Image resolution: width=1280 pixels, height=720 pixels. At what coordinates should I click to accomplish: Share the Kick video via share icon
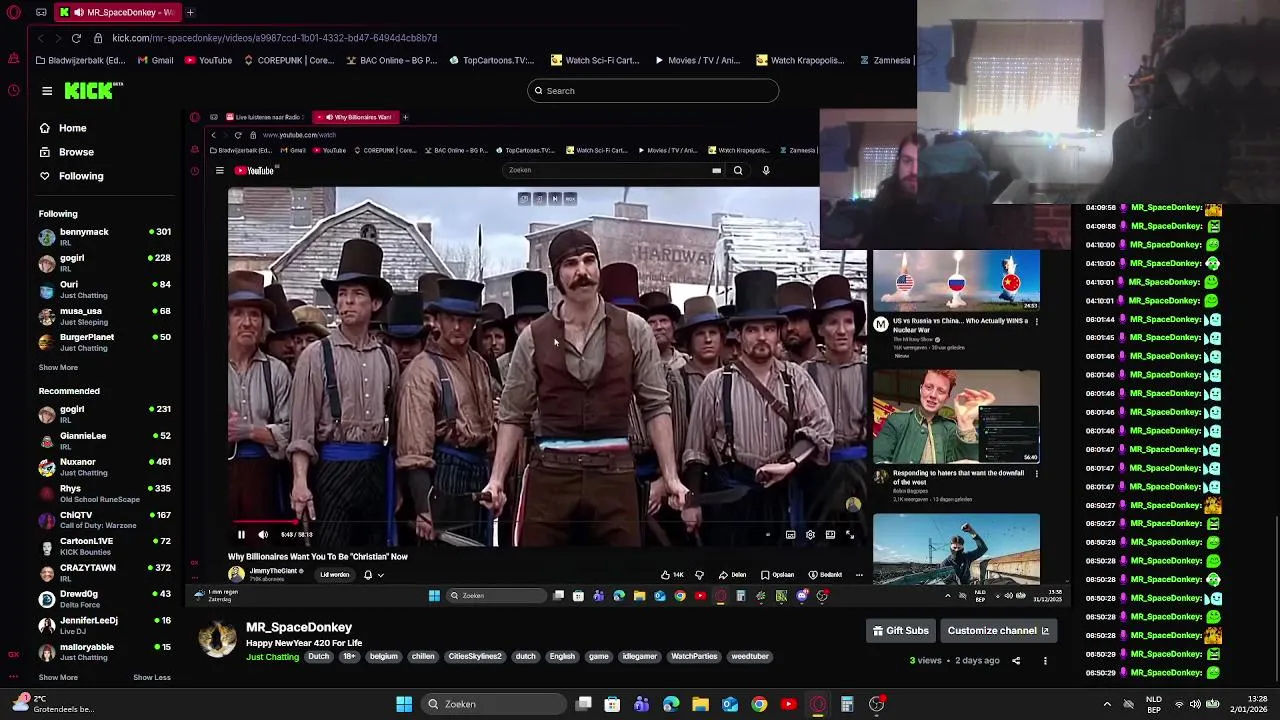point(1016,661)
